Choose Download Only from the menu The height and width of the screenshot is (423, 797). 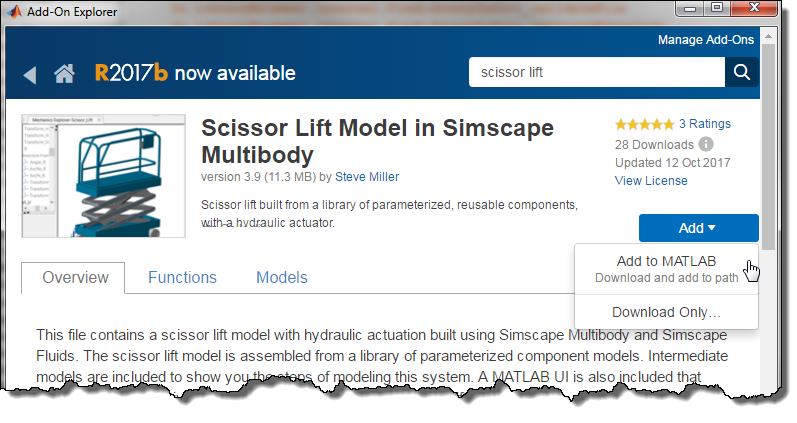(666, 312)
